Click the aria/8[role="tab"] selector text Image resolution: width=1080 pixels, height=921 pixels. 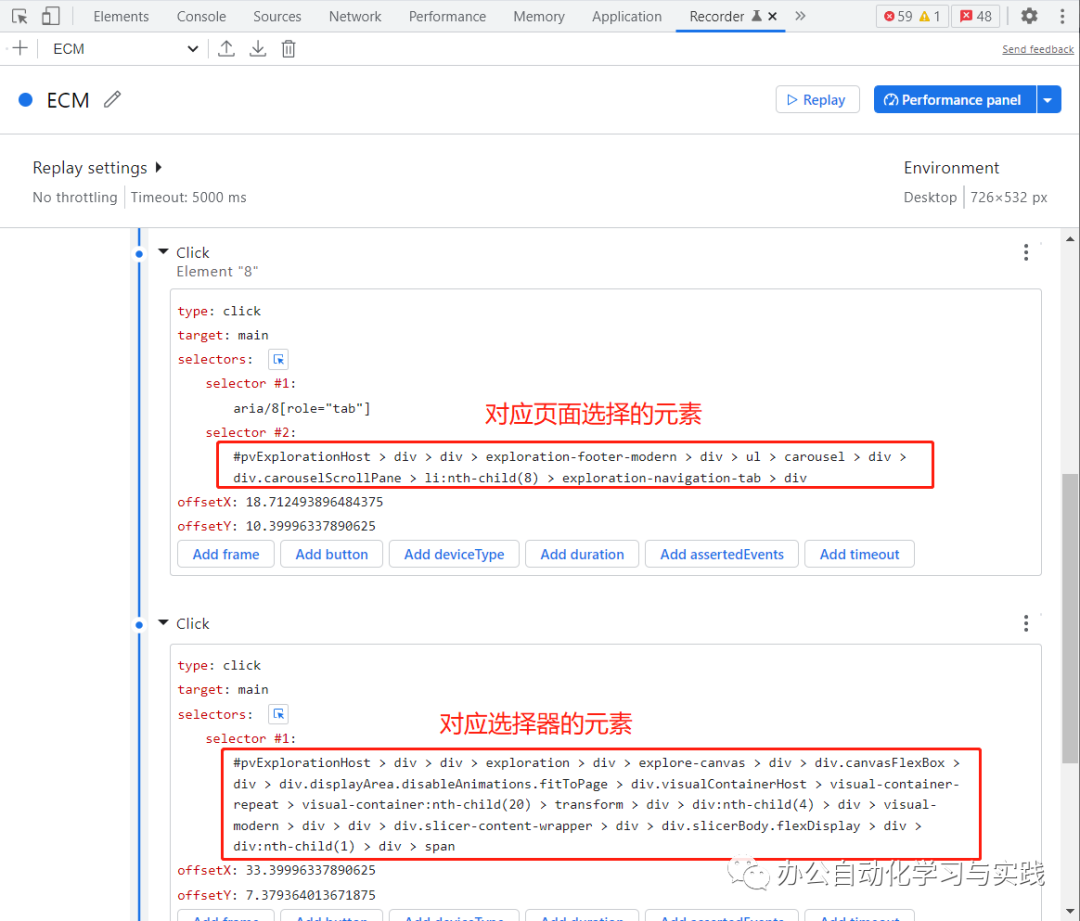[302, 408]
